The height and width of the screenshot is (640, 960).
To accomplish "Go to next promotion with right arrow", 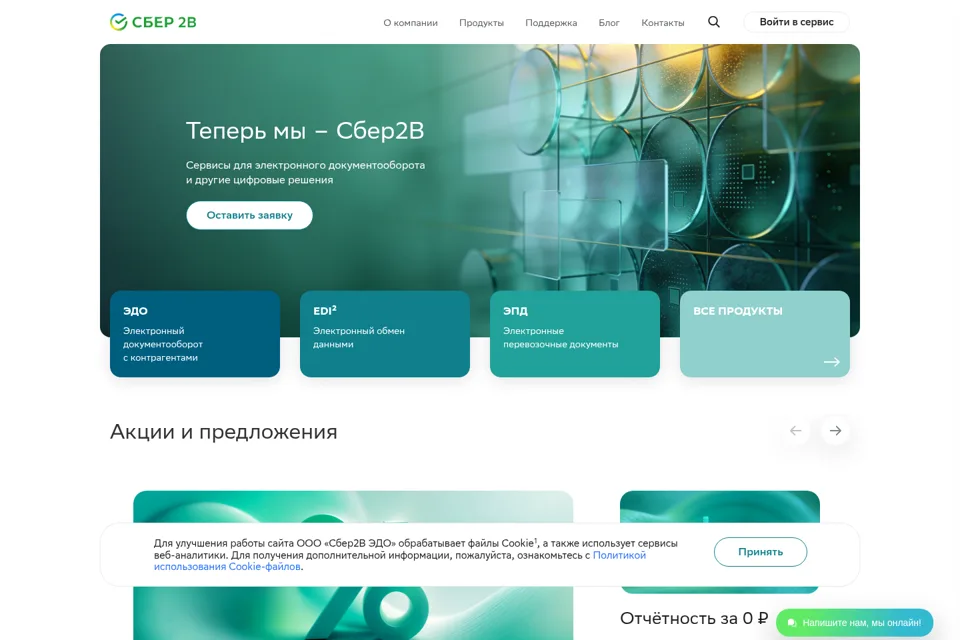I will coord(835,431).
